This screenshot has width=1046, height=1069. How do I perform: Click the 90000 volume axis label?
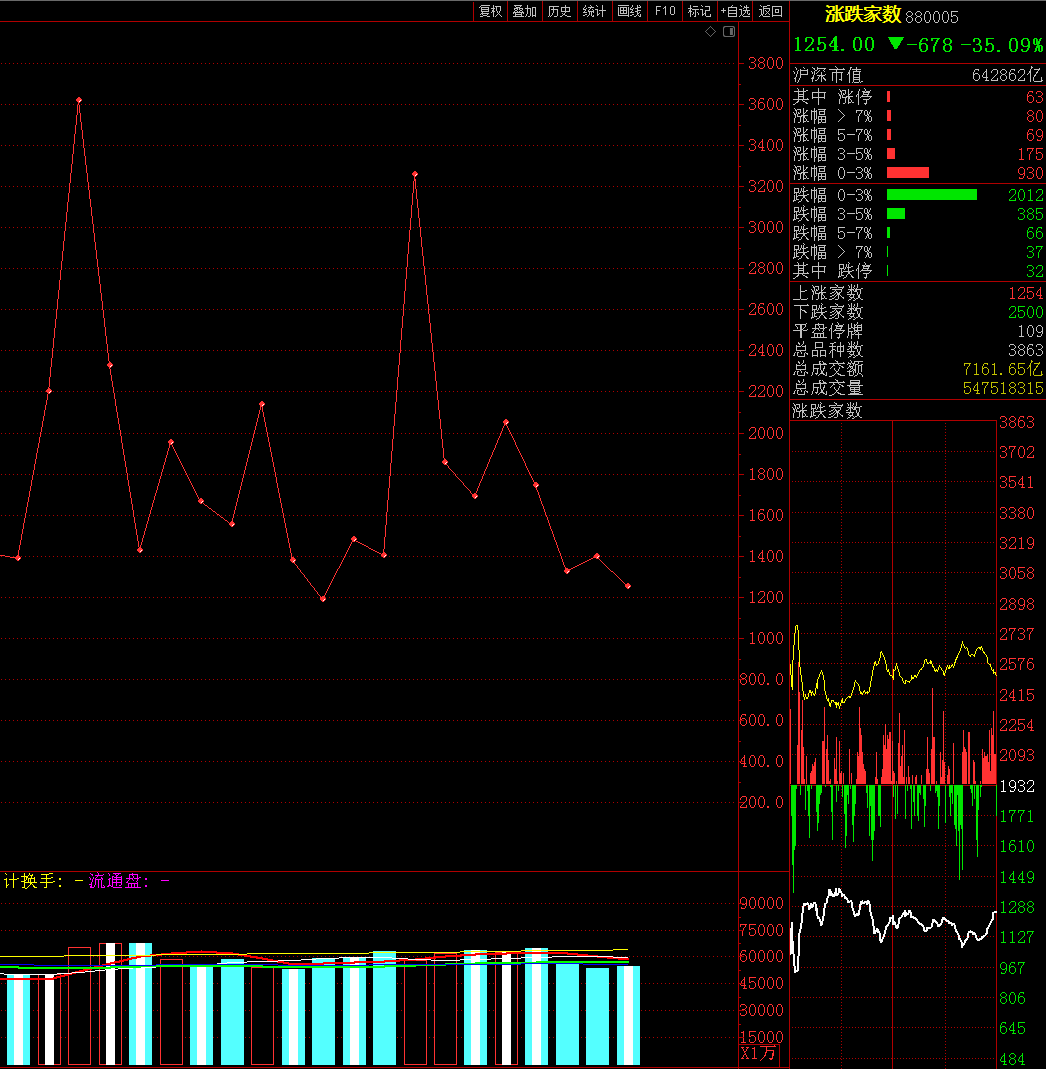click(762, 903)
